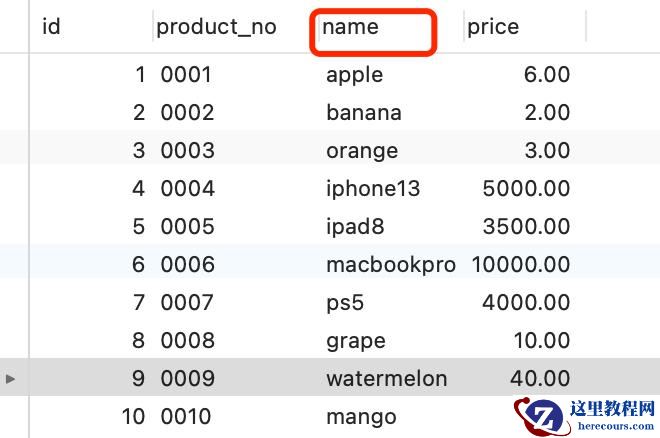Select price cell '3.00'
This screenshot has width=660, height=438.
click(x=547, y=151)
